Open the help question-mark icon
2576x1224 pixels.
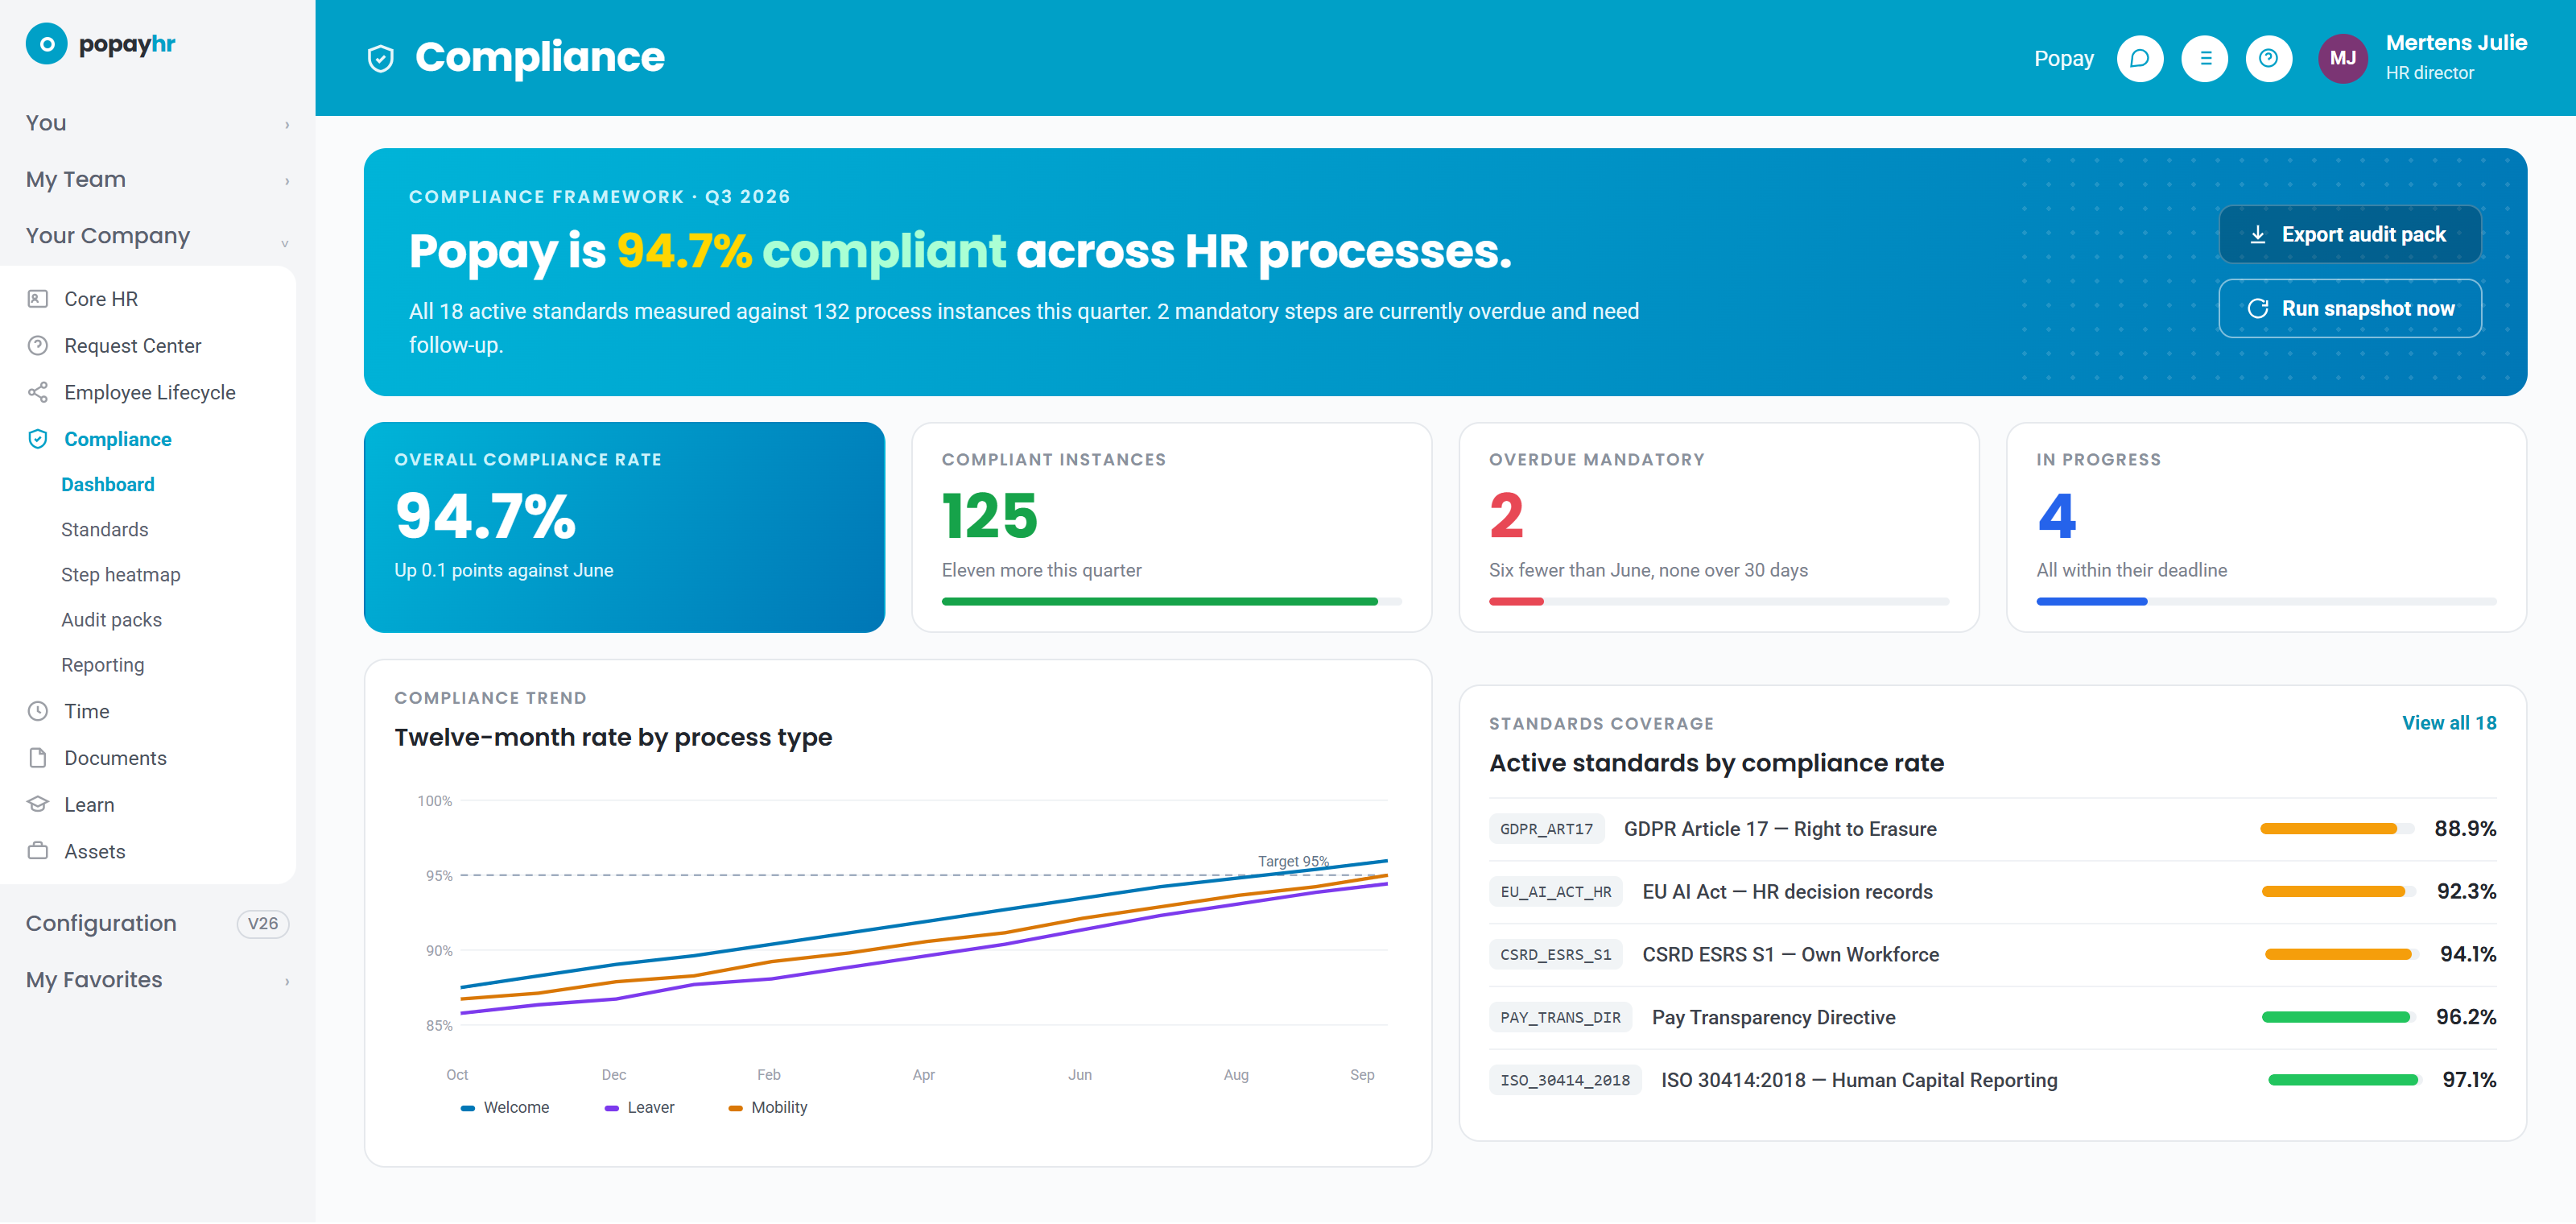[2268, 58]
